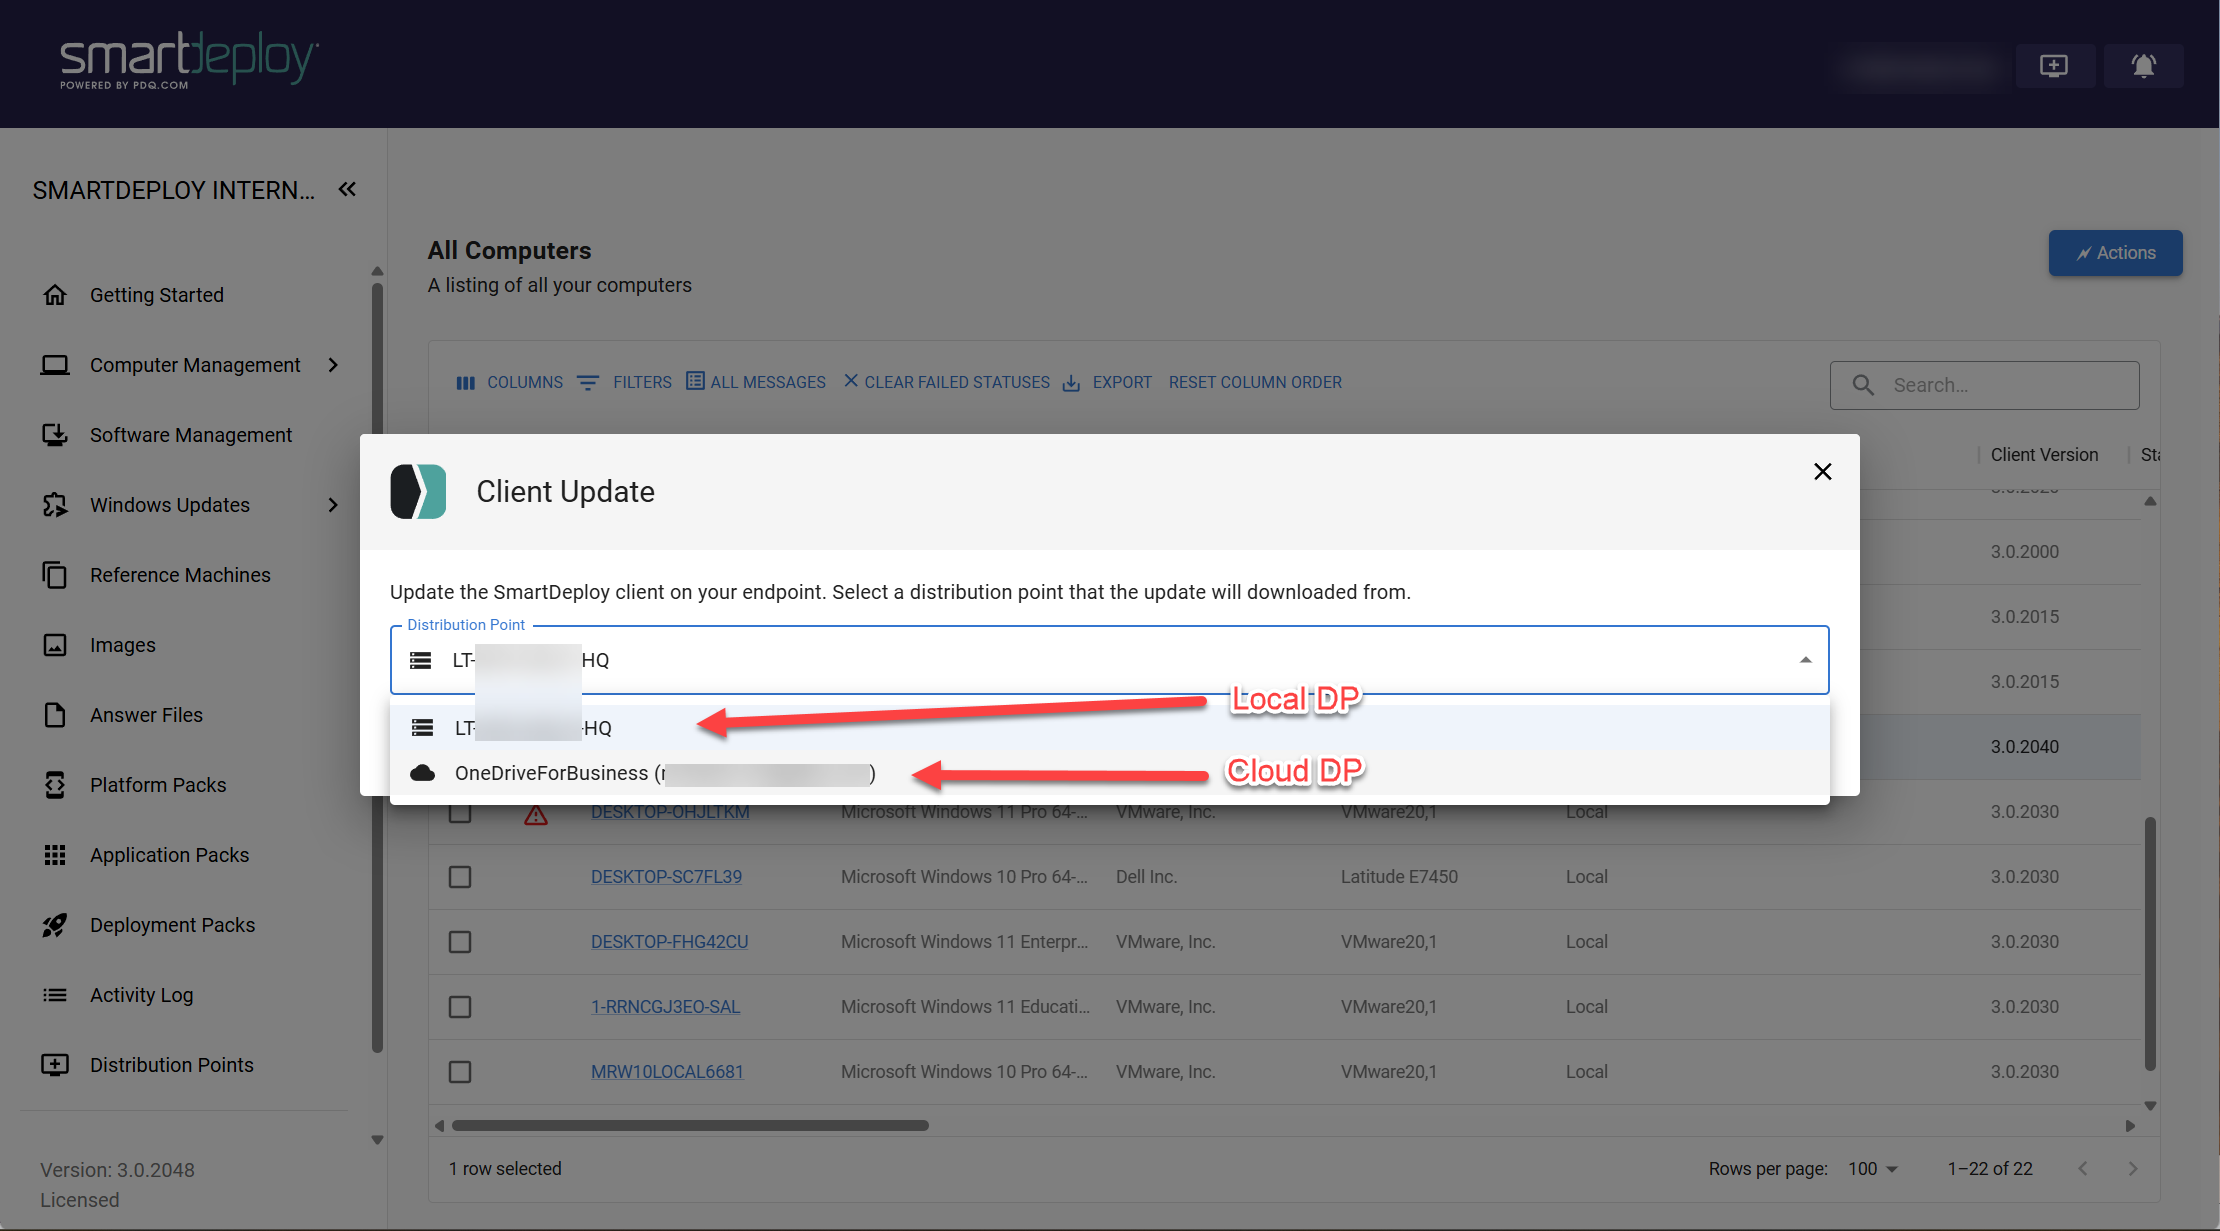Click the Application Packs grid icon
This screenshot has height=1231, width=2220.
tap(55, 855)
